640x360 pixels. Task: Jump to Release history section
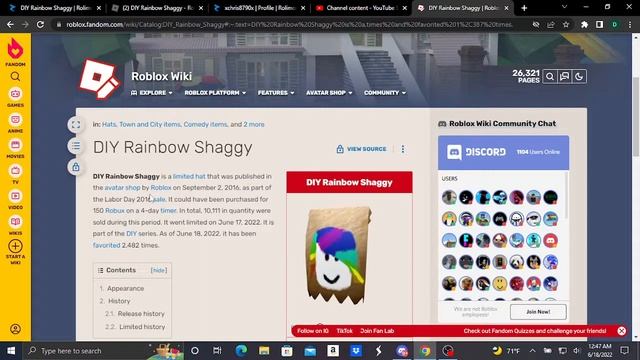(x=141, y=314)
